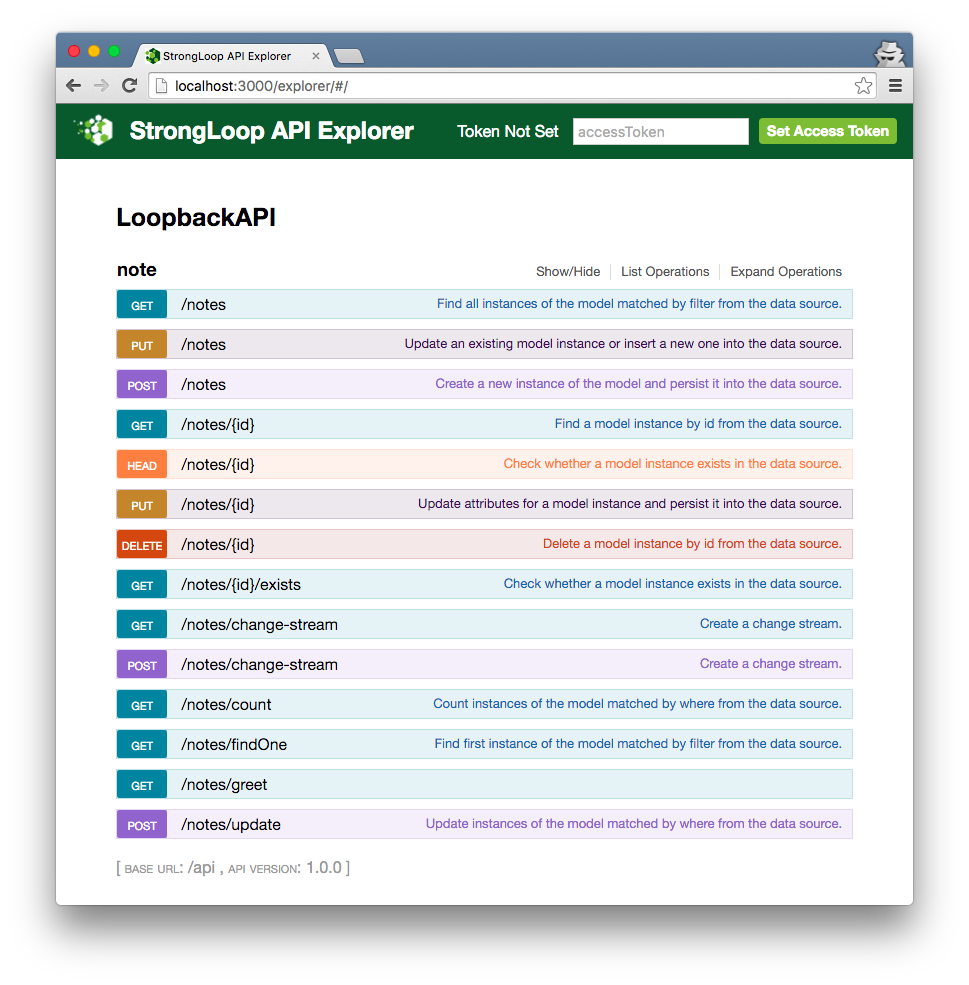Click the POST badge for /notes/change-stream

coord(142,665)
